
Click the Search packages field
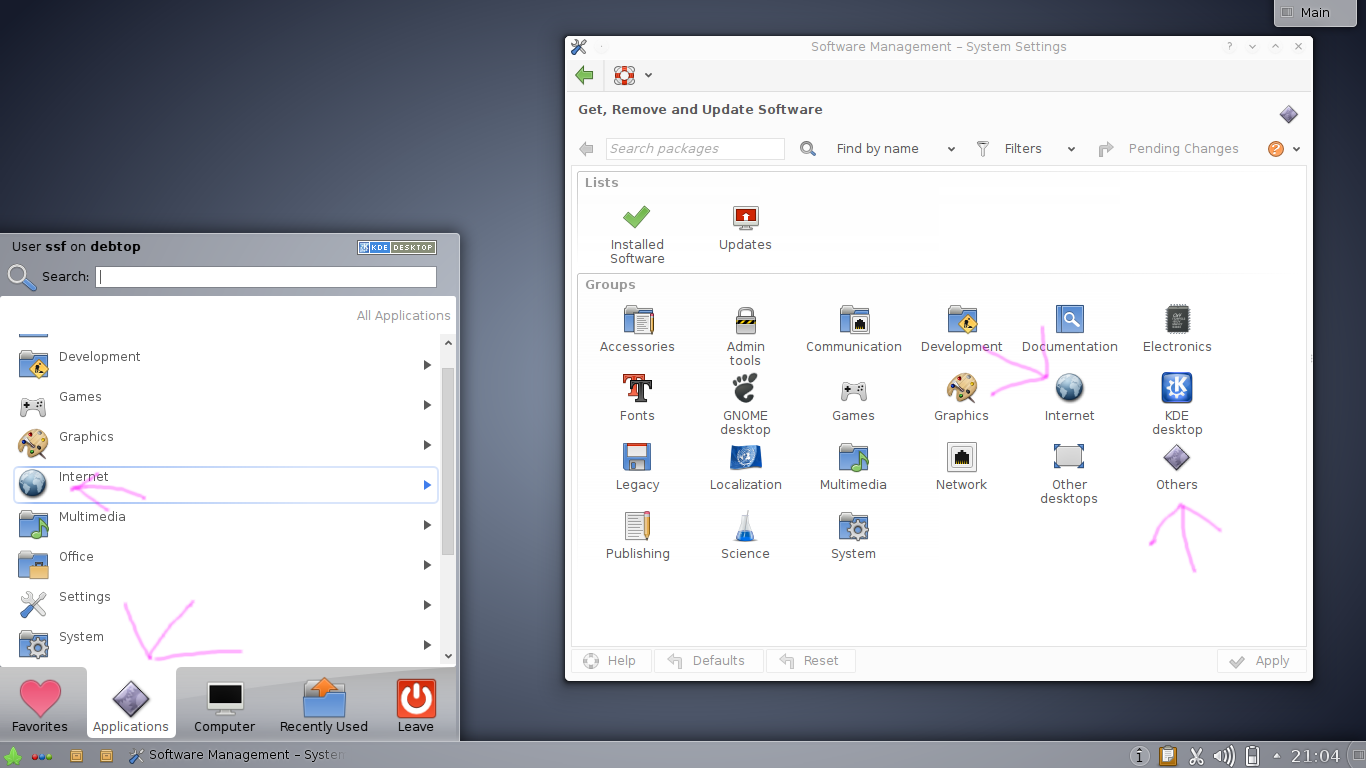pos(695,149)
